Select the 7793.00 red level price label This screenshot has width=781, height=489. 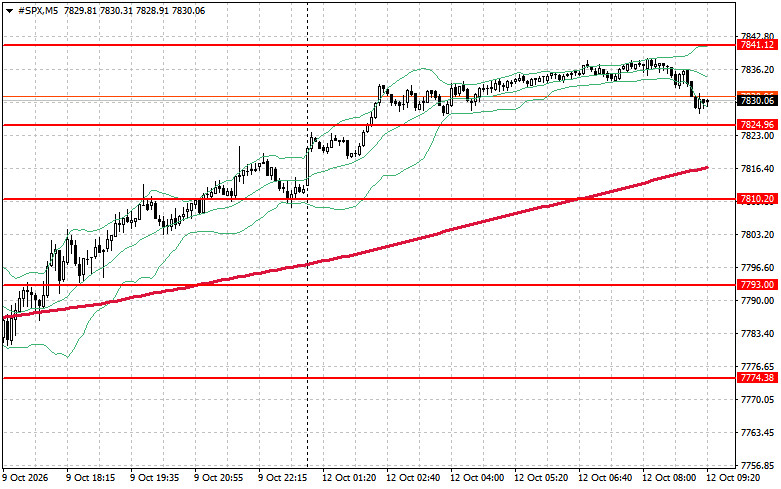(x=757, y=285)
